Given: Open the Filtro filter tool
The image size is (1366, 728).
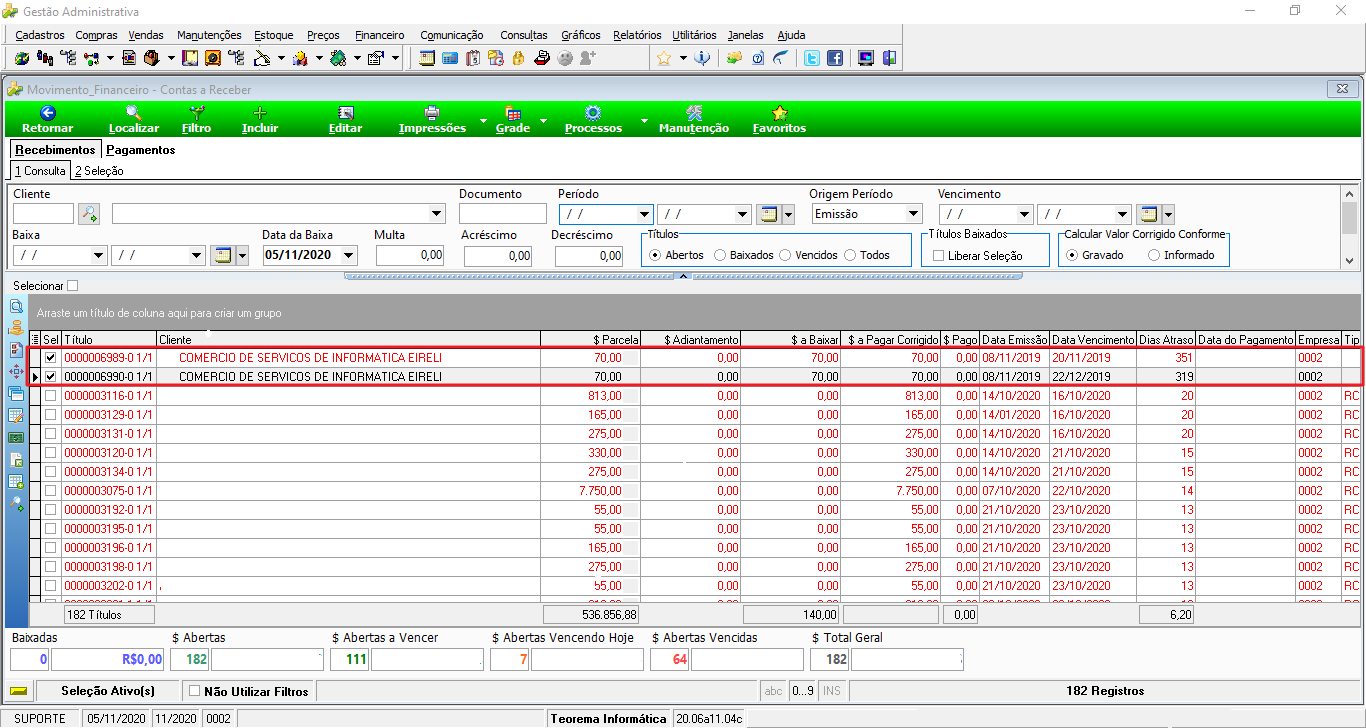Looking at the screenshot, I should tap(197, 120).
